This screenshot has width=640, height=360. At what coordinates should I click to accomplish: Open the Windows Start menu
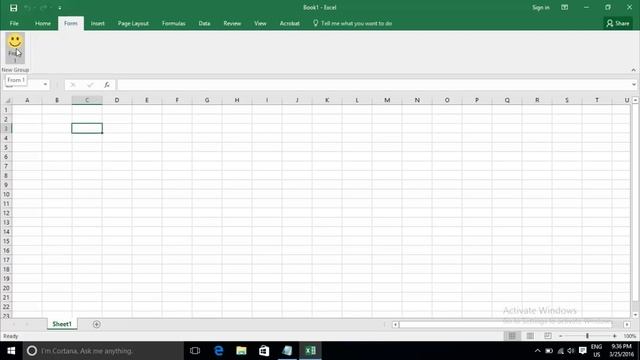click(x=11, y=351)
